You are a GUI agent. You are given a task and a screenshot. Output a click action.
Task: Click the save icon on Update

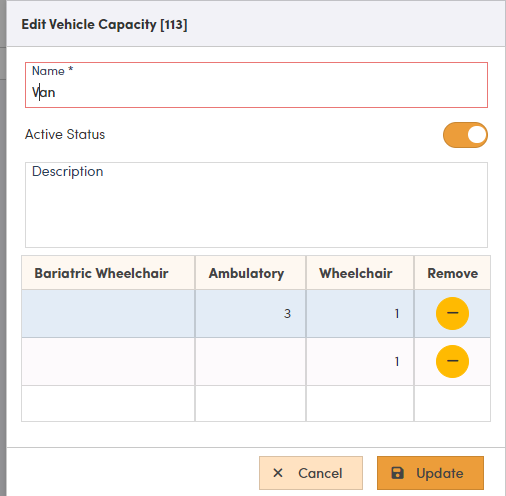click(x=397, y=473)
